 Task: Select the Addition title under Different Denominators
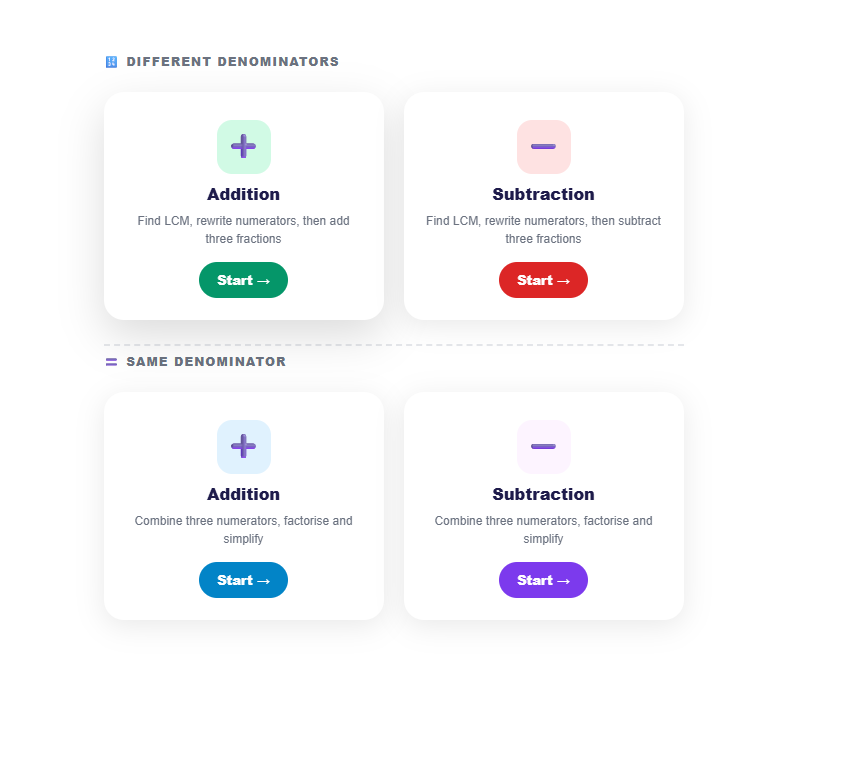[x=243, y=194]
